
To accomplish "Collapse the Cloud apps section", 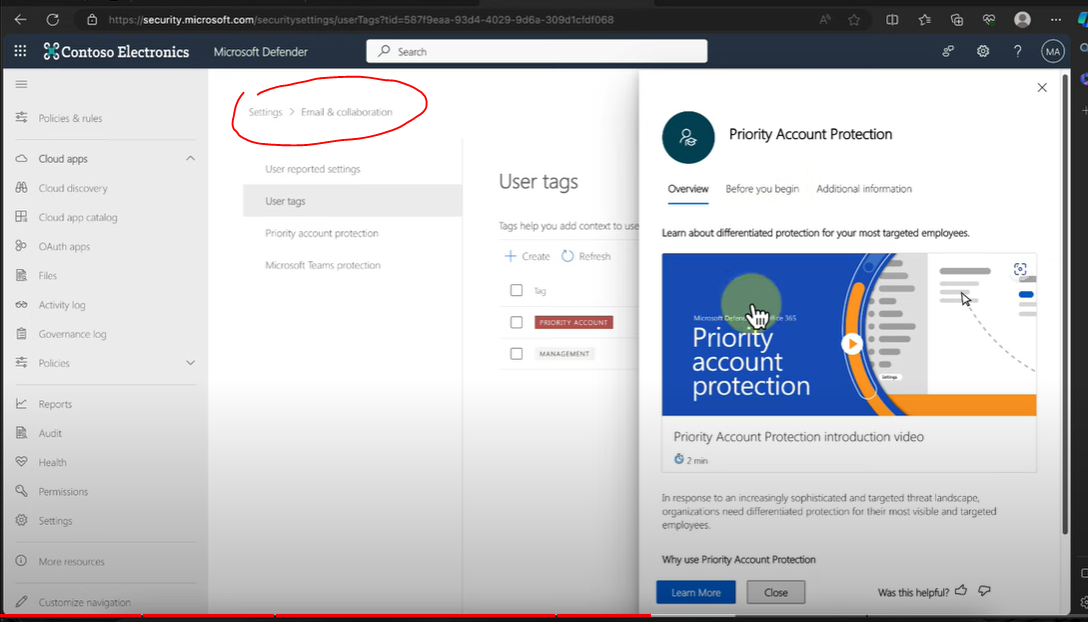I will point(190,158).
